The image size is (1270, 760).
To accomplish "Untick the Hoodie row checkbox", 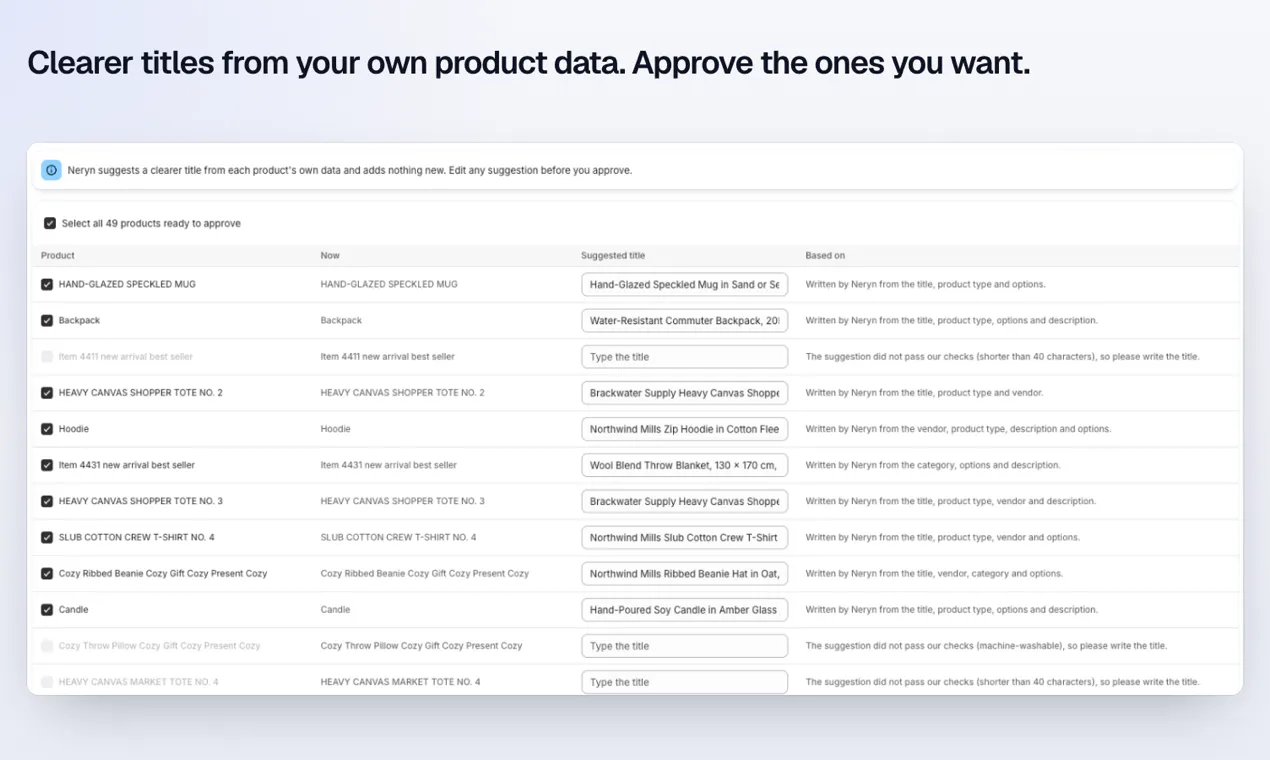I will [47, 429].
